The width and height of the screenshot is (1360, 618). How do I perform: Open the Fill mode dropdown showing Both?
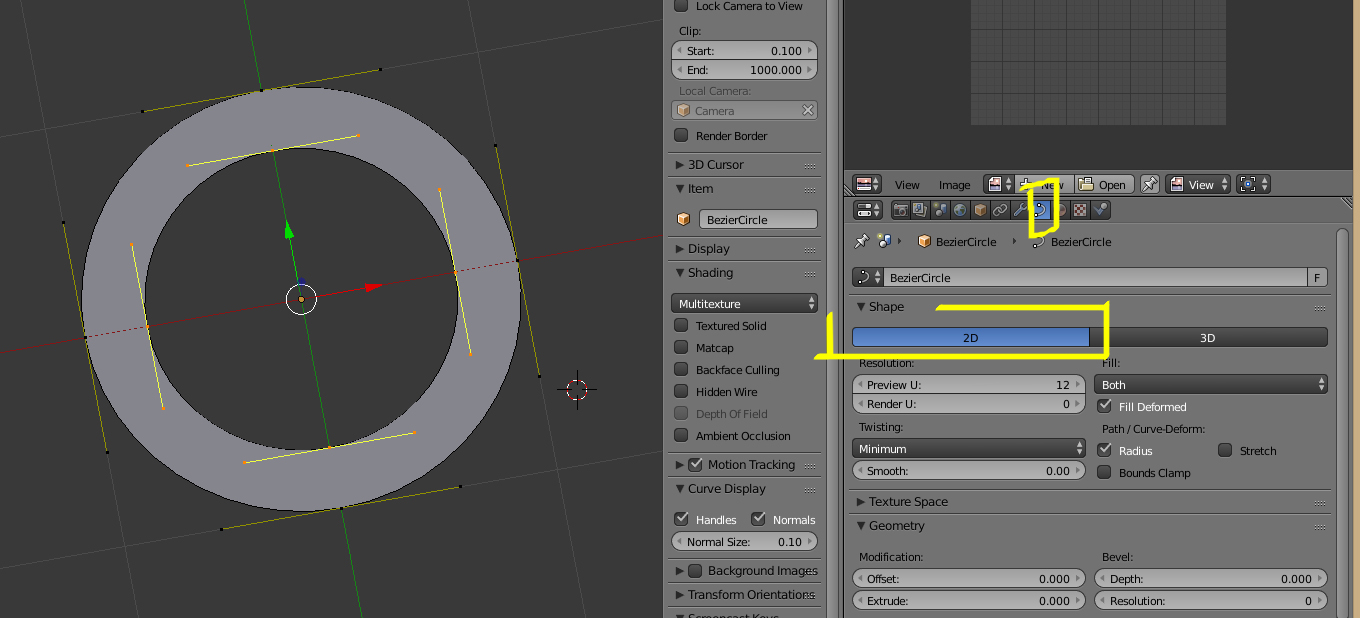click(1211, 384)
